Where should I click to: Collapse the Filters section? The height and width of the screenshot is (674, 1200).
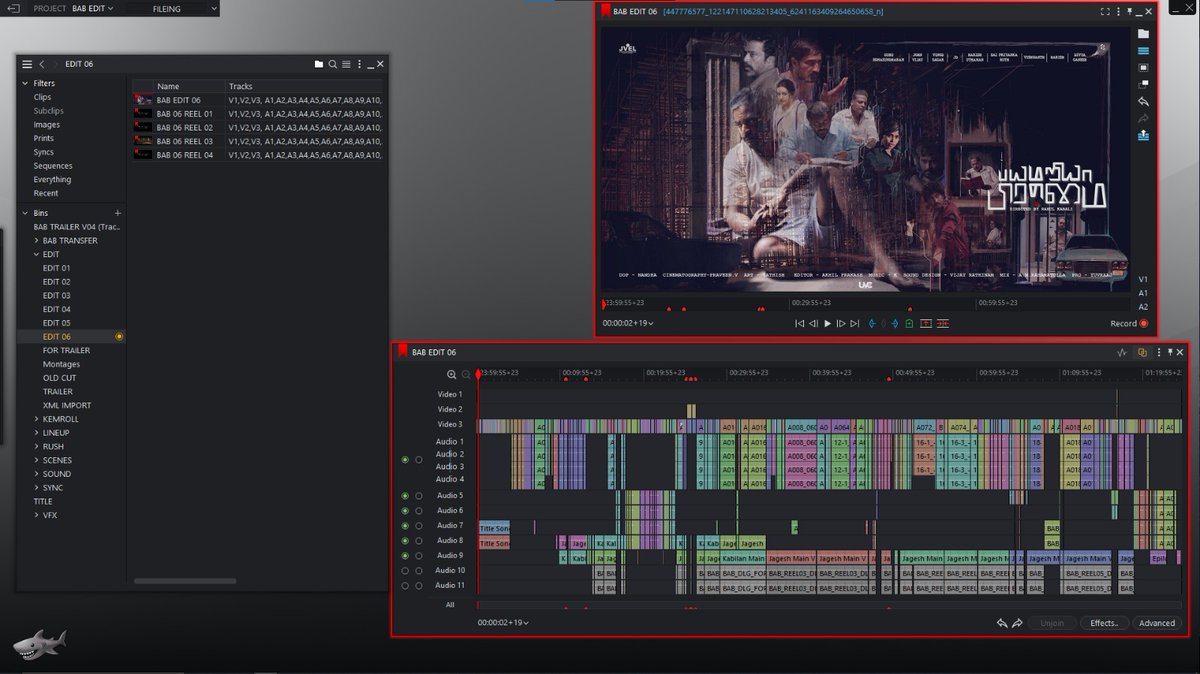(x=25, y=84)
